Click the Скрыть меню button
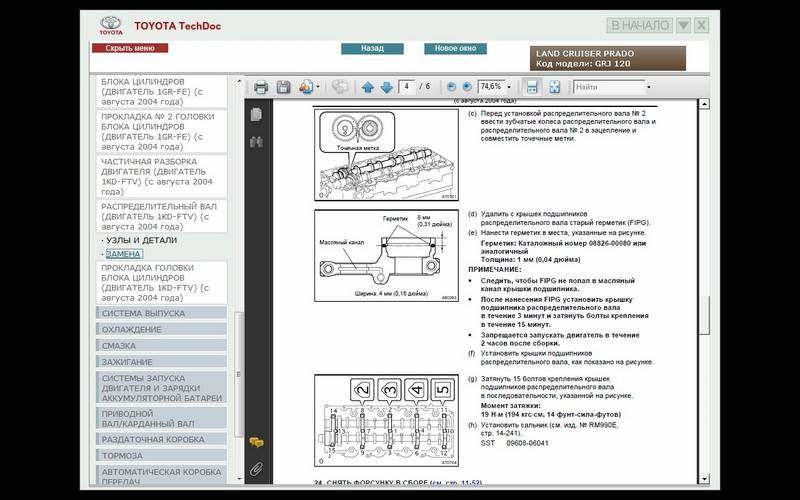The width and height of the screenshot is (800, 500). click(x=130, y=48)
